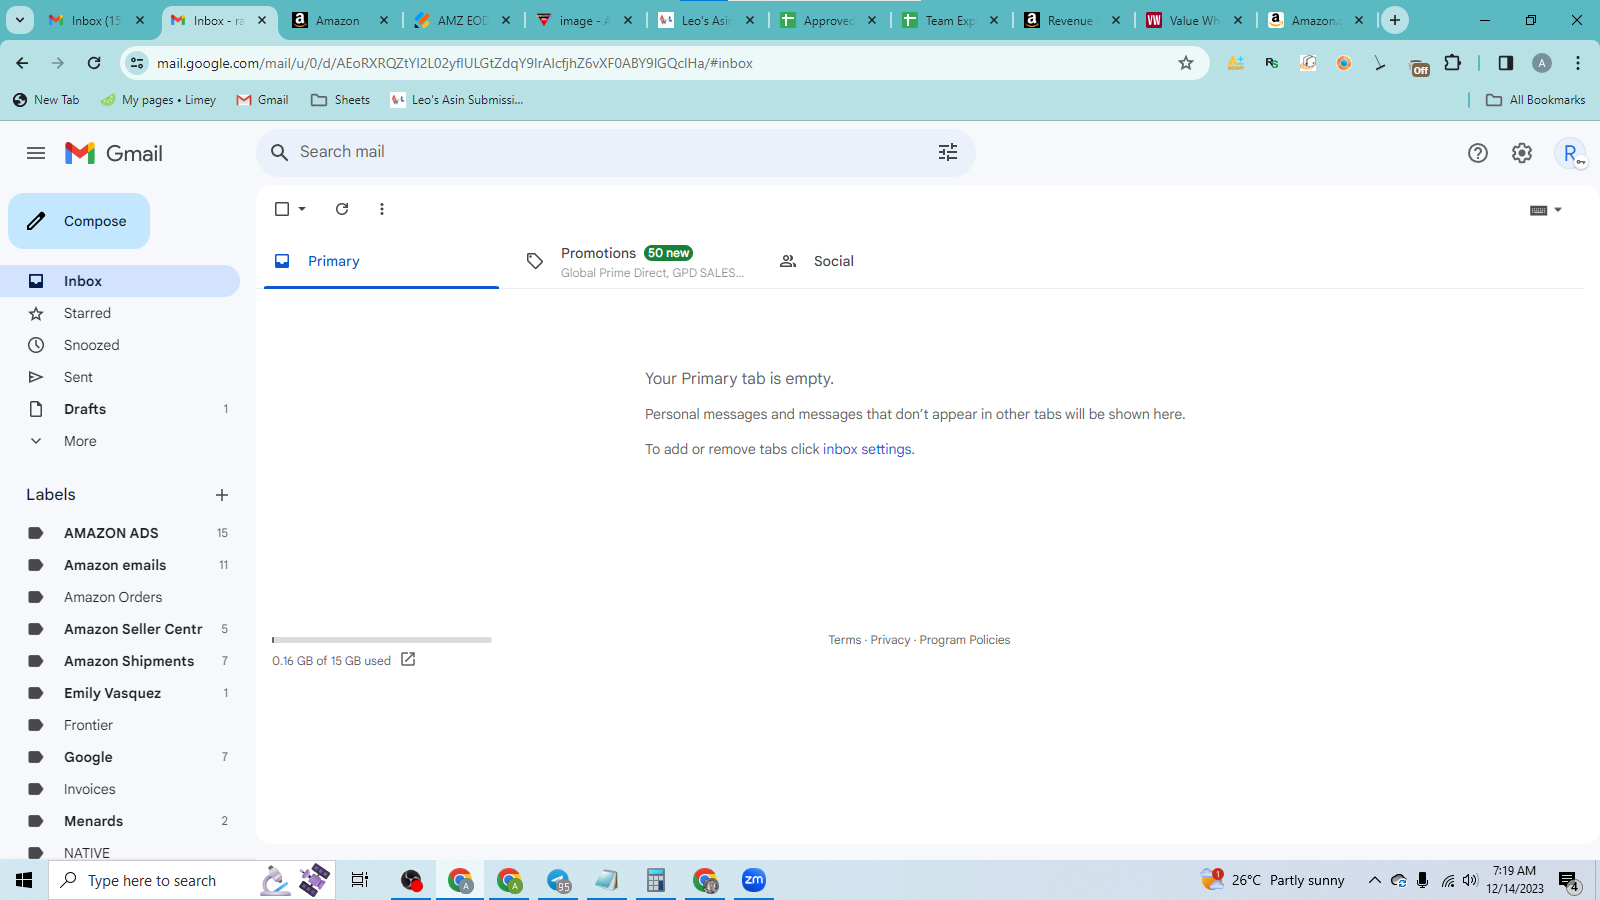Open the Terms link
1600x900 pixels.
845,640
